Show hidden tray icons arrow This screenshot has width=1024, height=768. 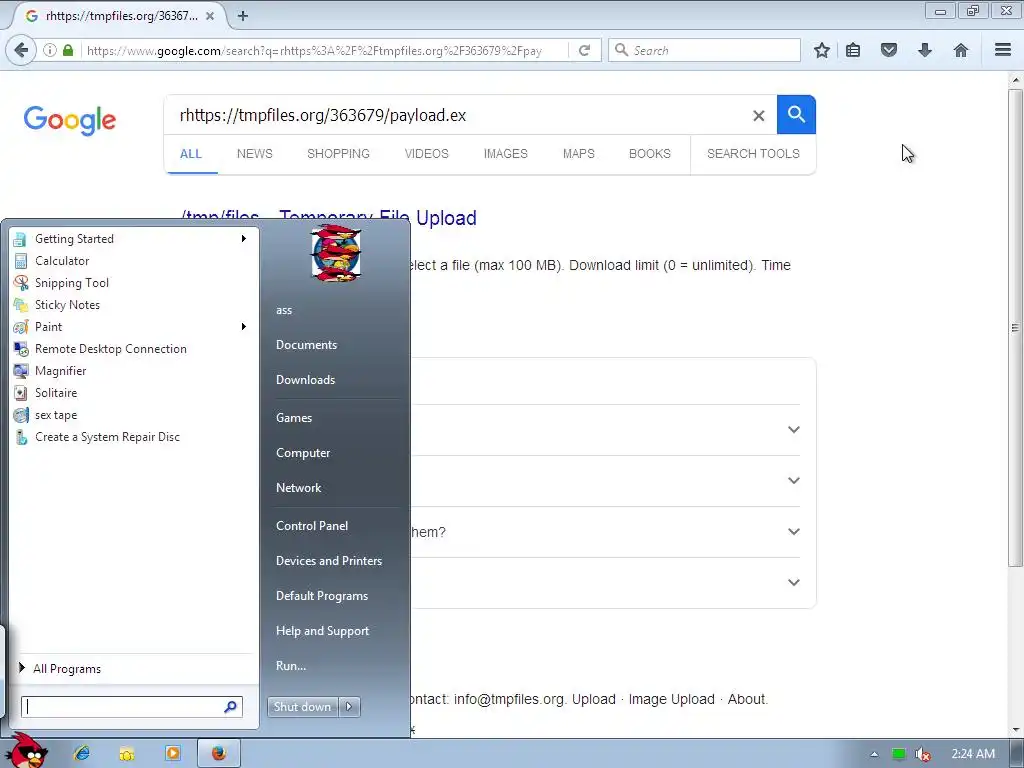coord(874,754)
